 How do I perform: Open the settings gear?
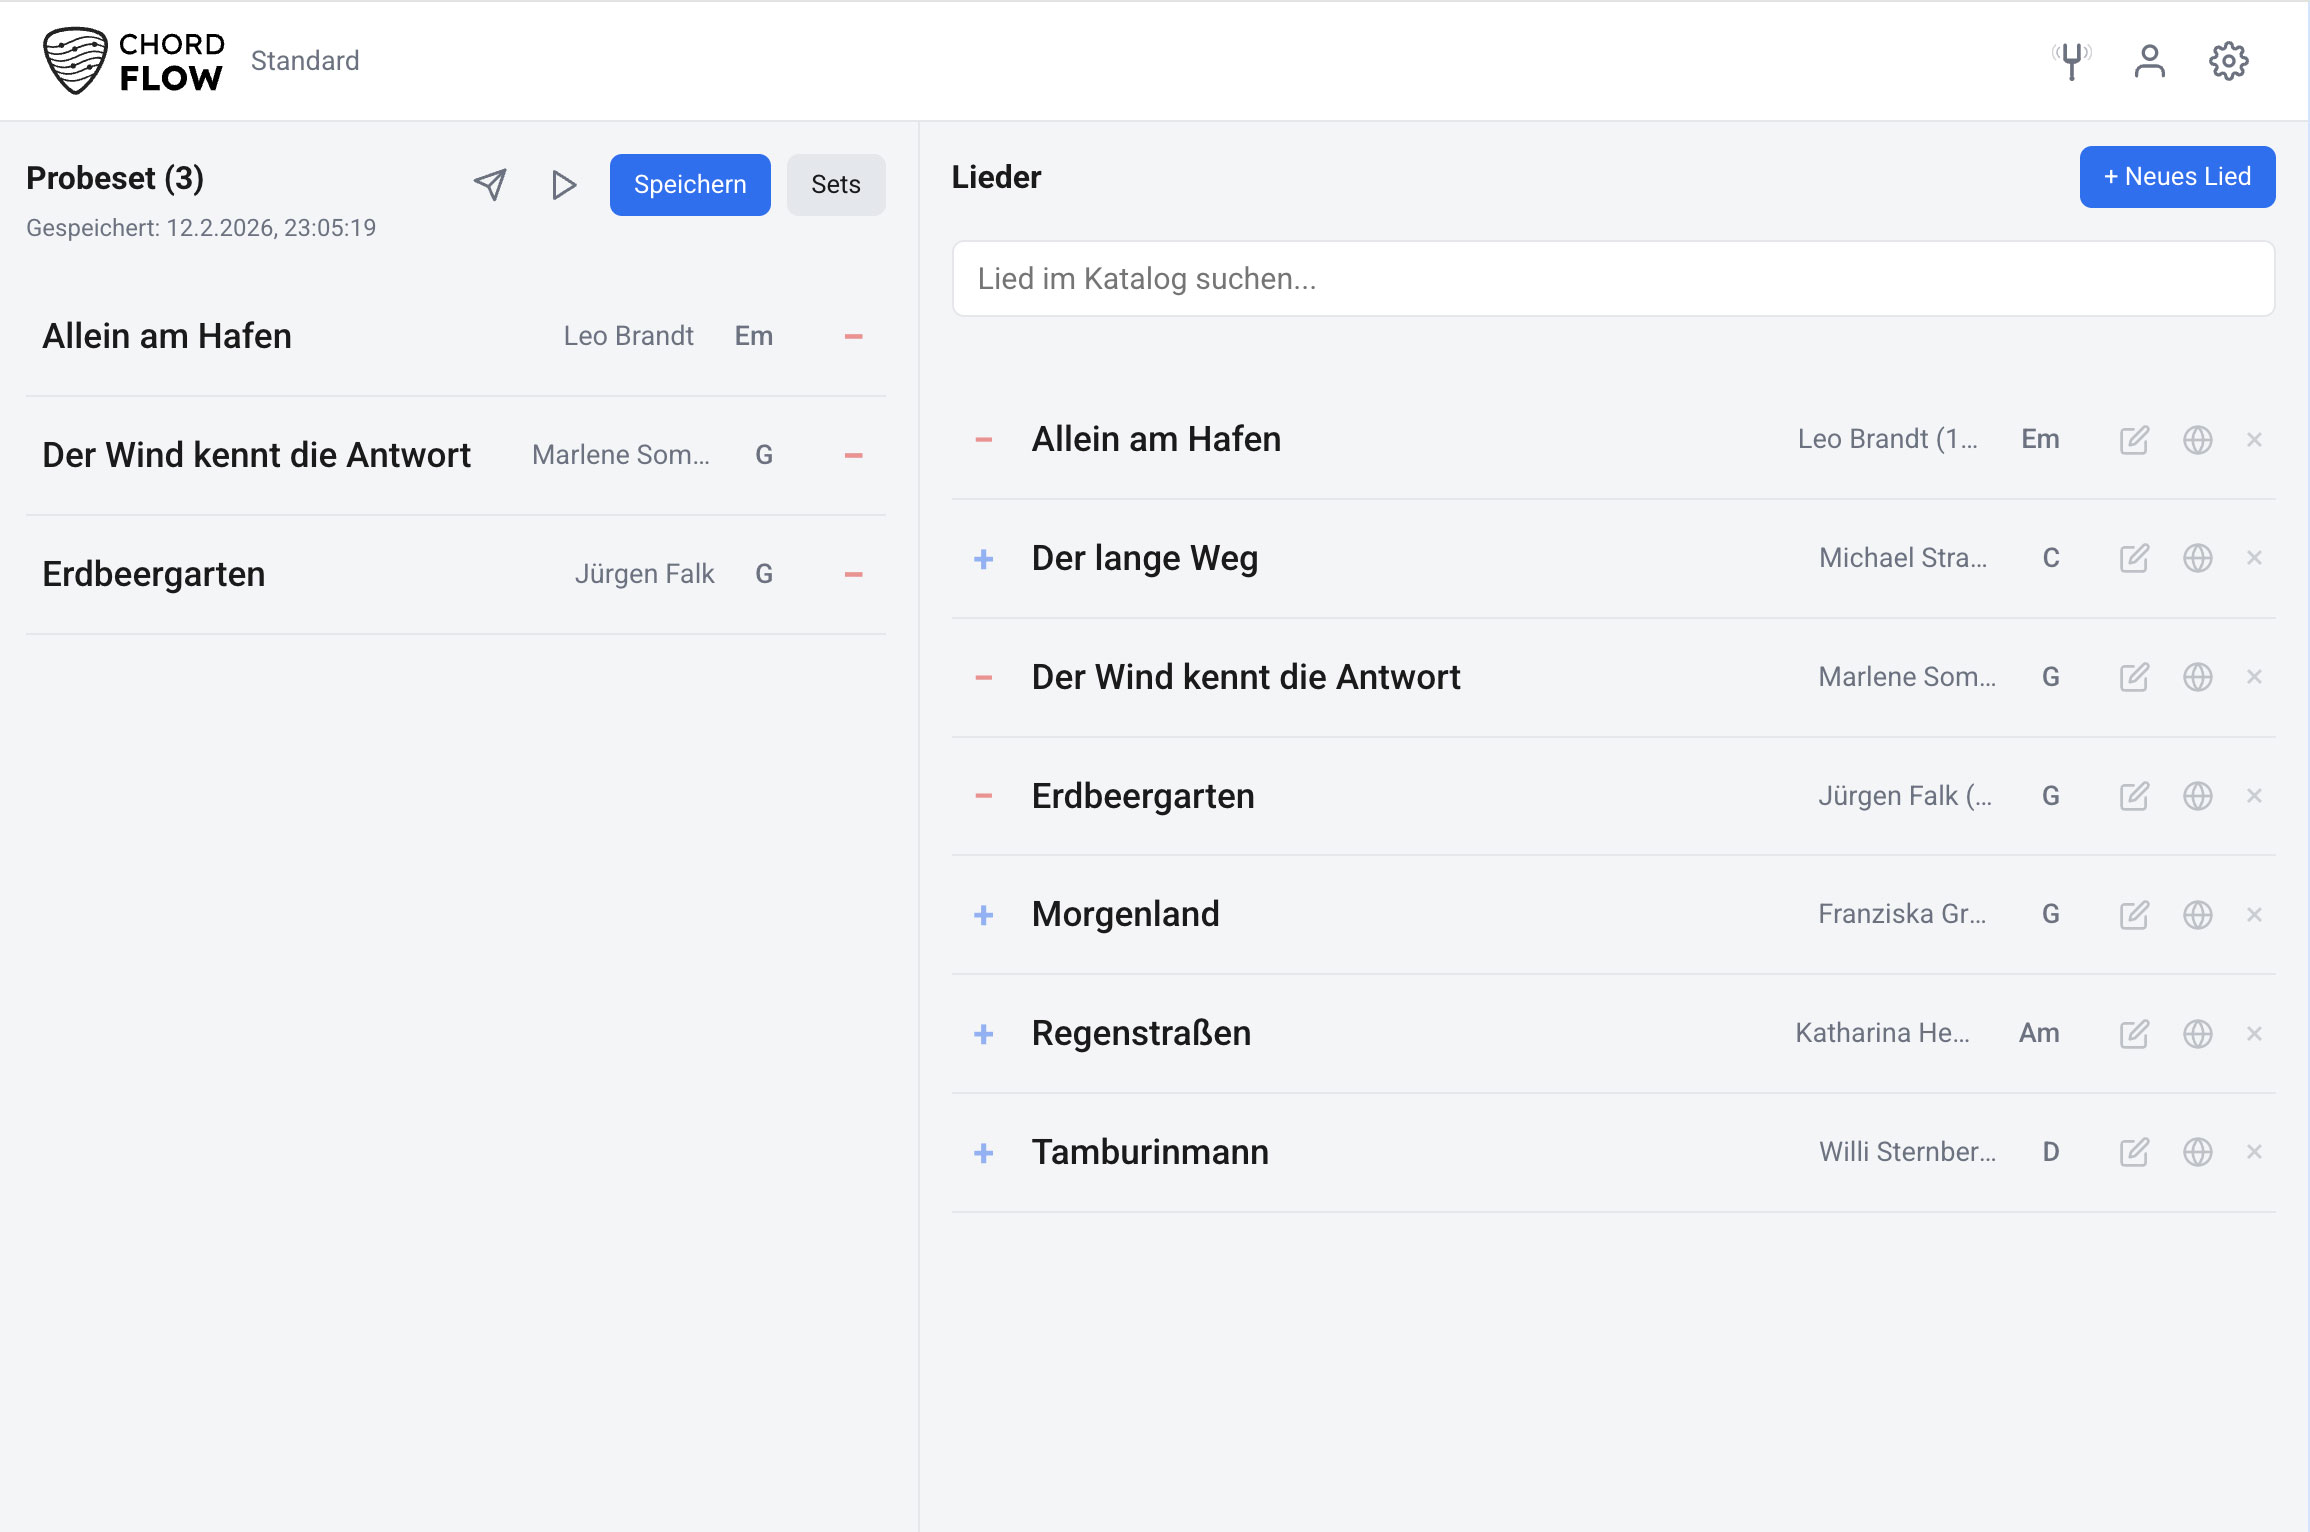click(x=2228, y=61)
